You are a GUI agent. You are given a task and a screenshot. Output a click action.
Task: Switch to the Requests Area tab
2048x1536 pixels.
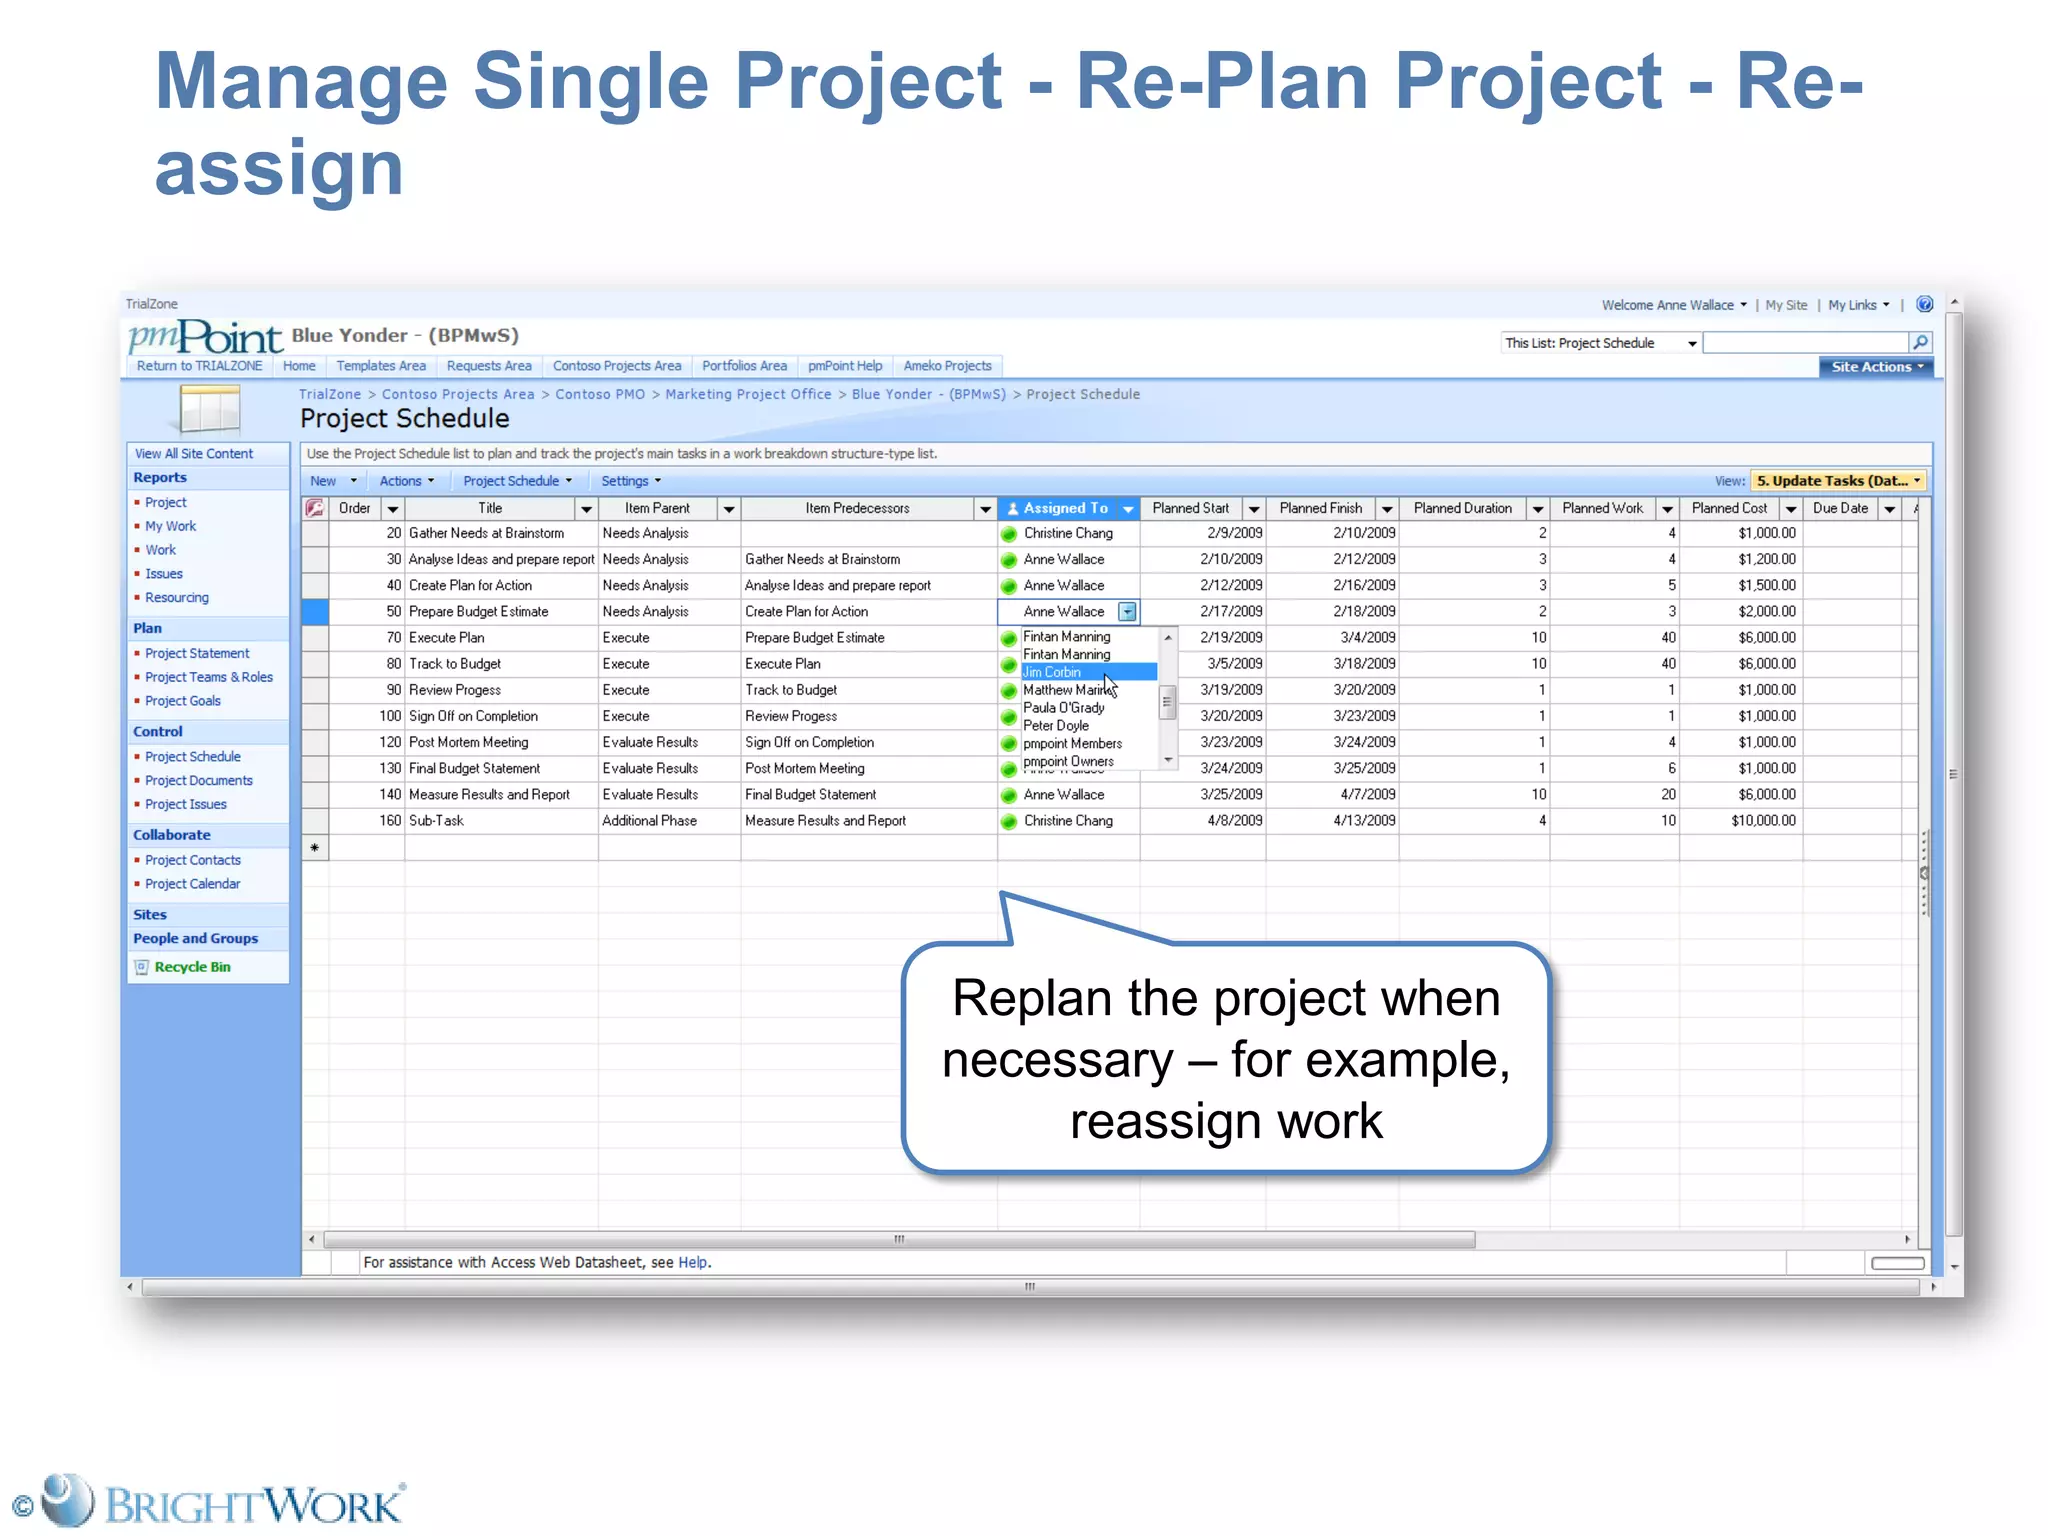489,366
